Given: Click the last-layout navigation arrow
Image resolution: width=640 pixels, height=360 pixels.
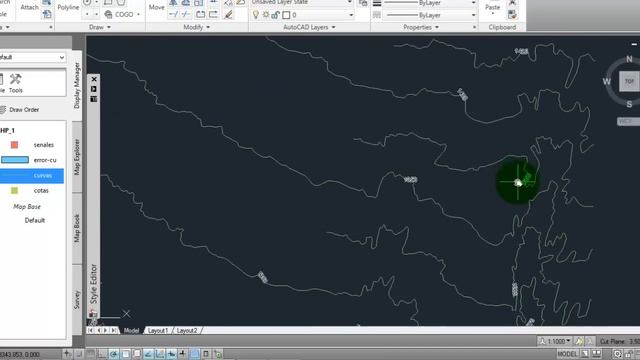Looking at the screenshot, I should click(x=114, y=330).
